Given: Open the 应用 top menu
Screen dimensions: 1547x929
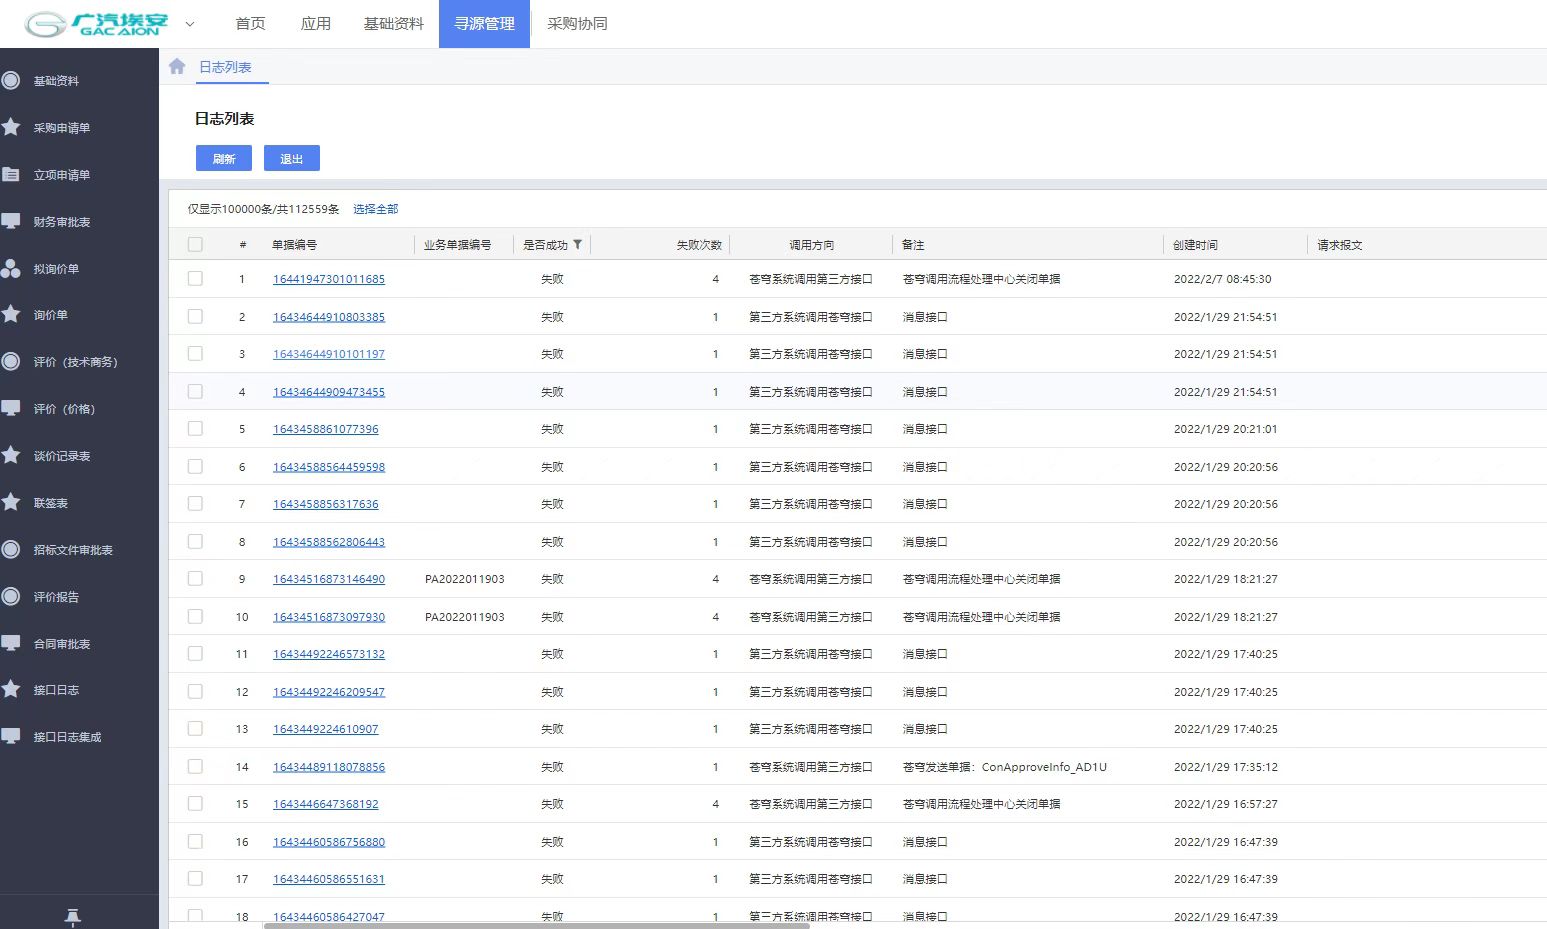Looking at the screenshot, I should click(x=315, y=24).
